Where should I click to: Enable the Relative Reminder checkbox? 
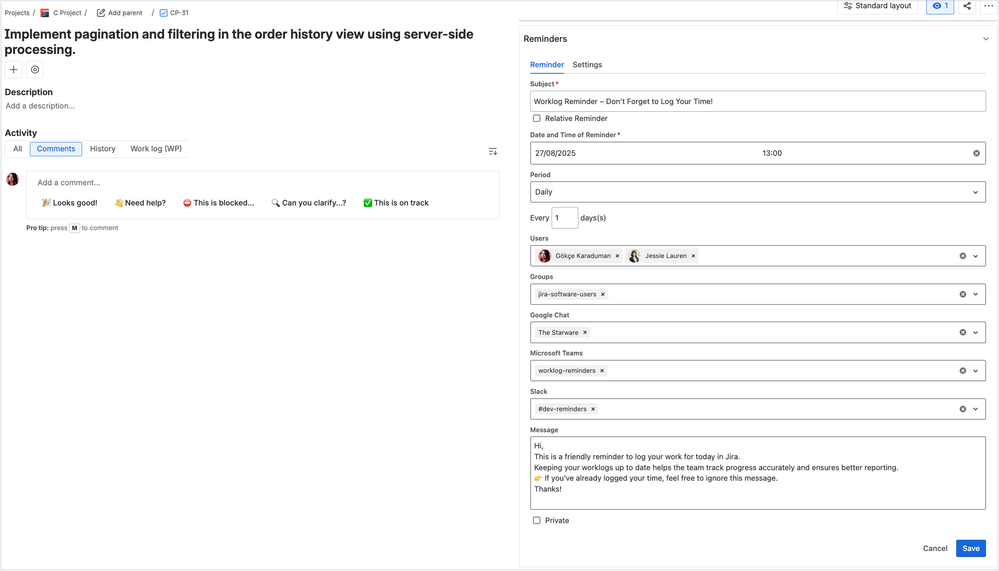(x=536, y=119)
